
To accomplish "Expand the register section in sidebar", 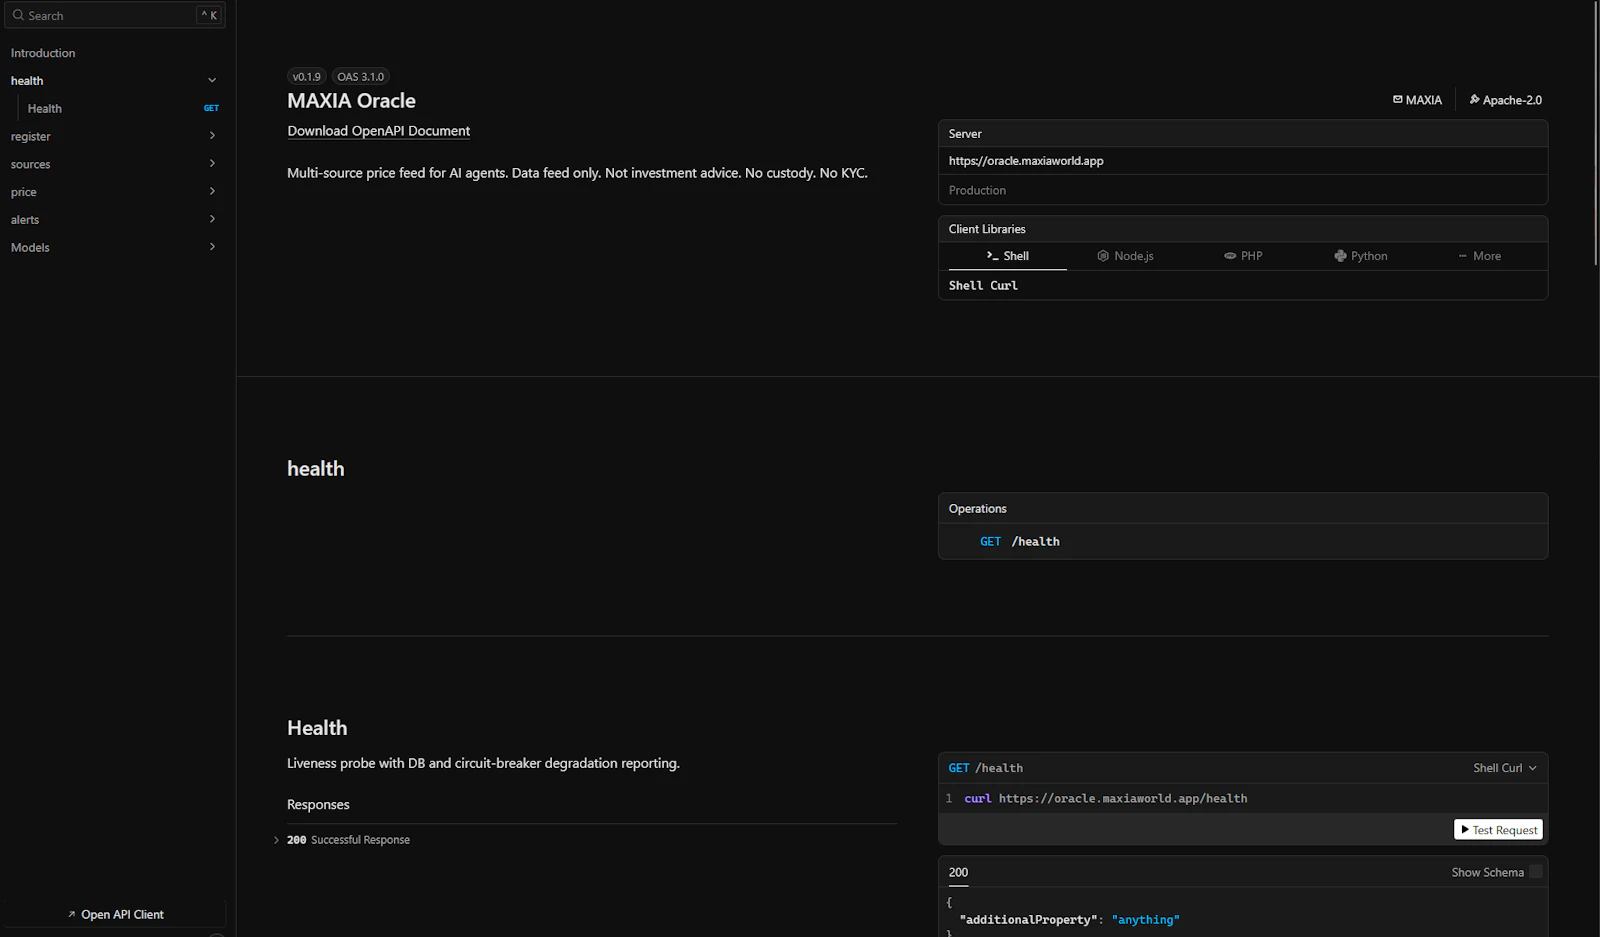I will (212, 135).
